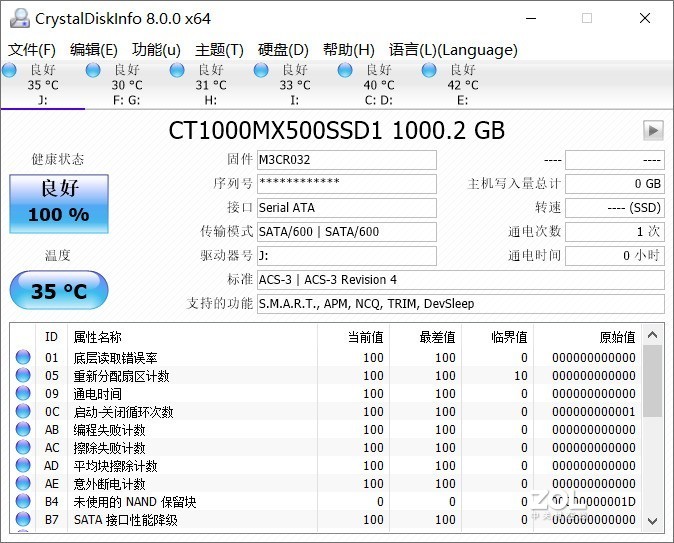This screenshot has width=674, height=543.
Task: Click the 35 °C temperature button
Action: [59, 290]
